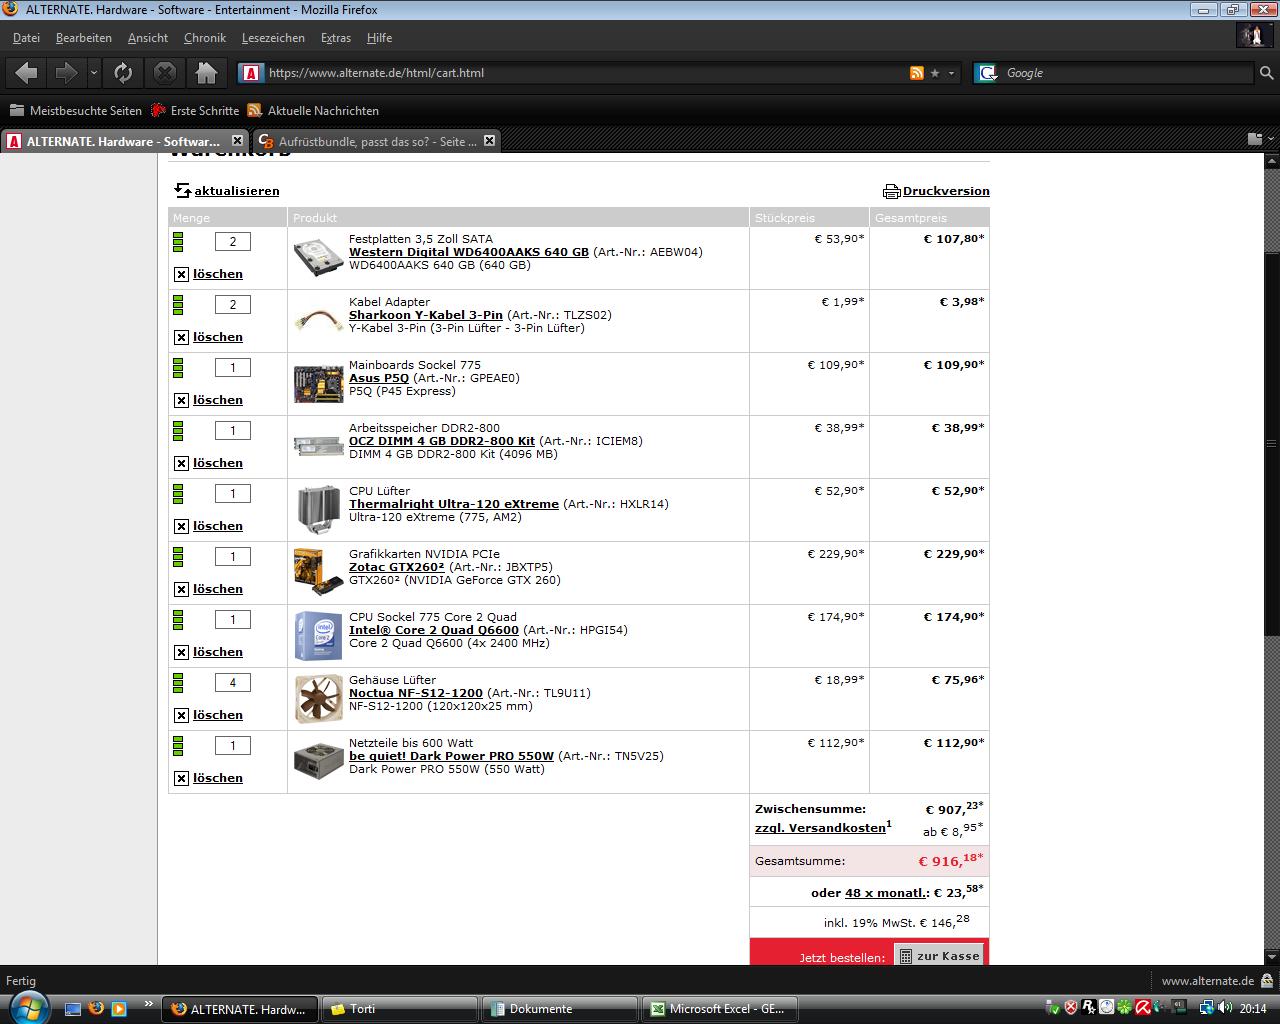Reload the page with the refresh icon

coord(123,72)
